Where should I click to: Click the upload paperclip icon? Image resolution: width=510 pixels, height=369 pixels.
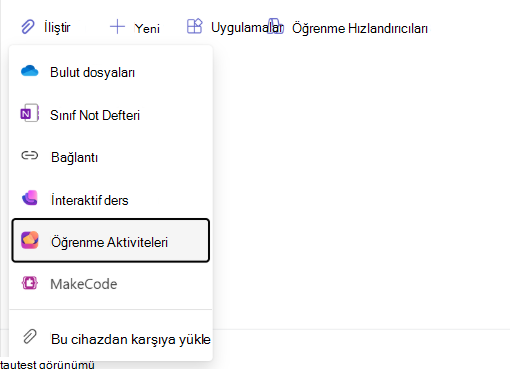[x=30, y=337]
